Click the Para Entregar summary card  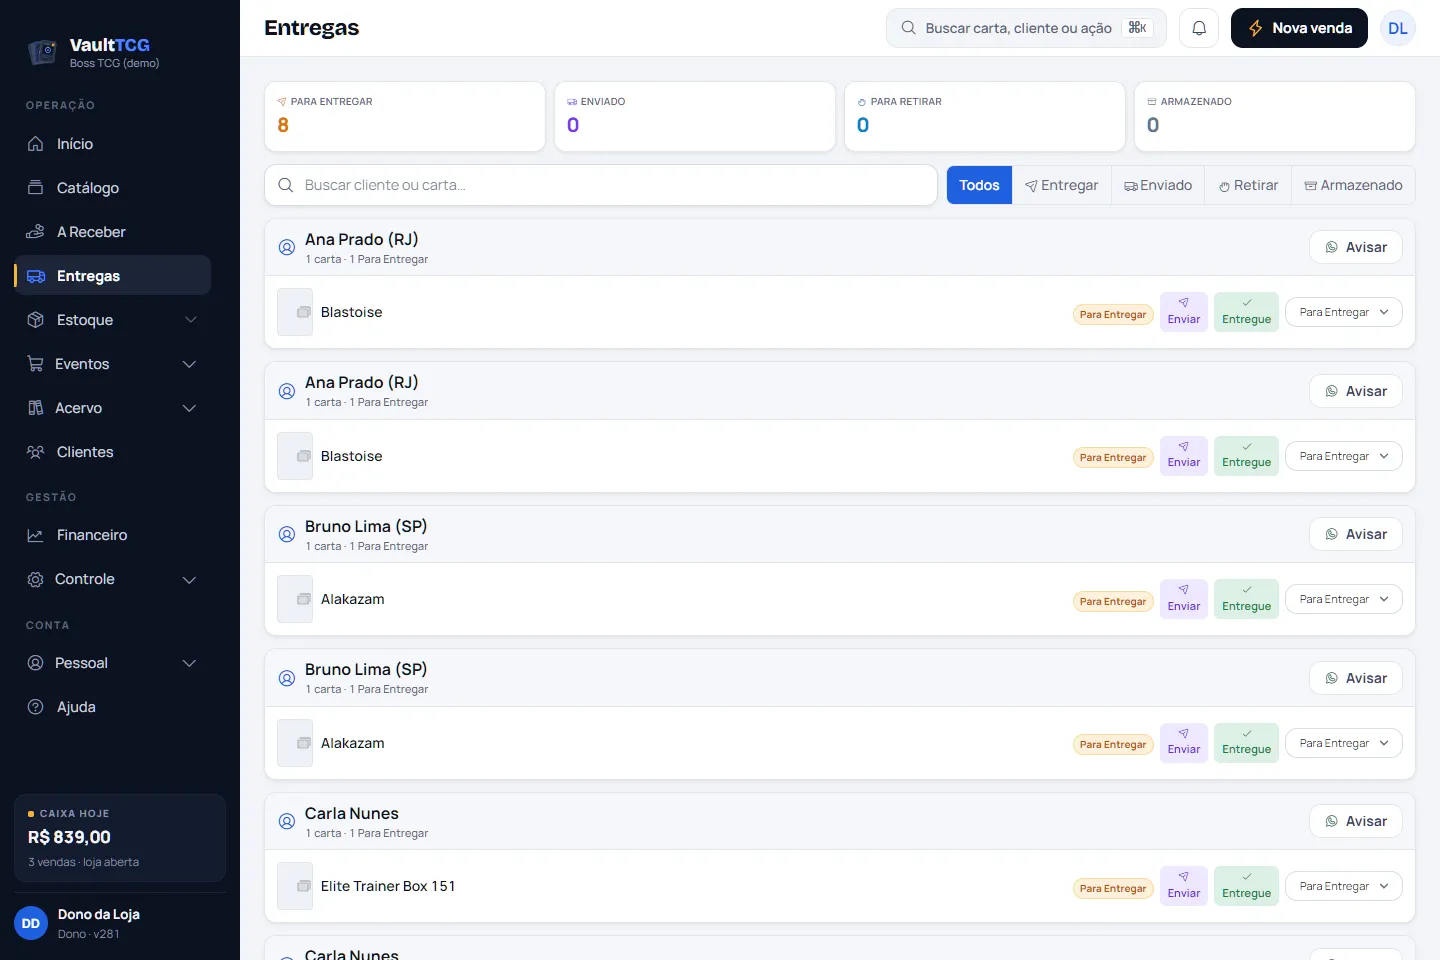405,116
